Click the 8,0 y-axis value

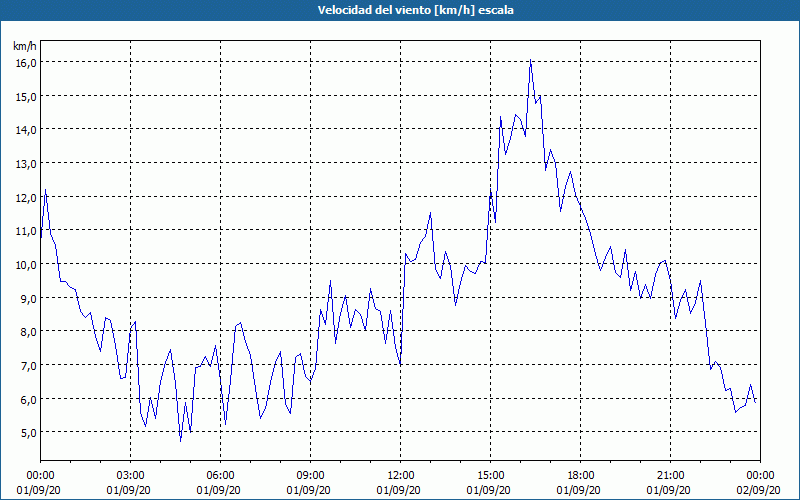pos(29,332)
